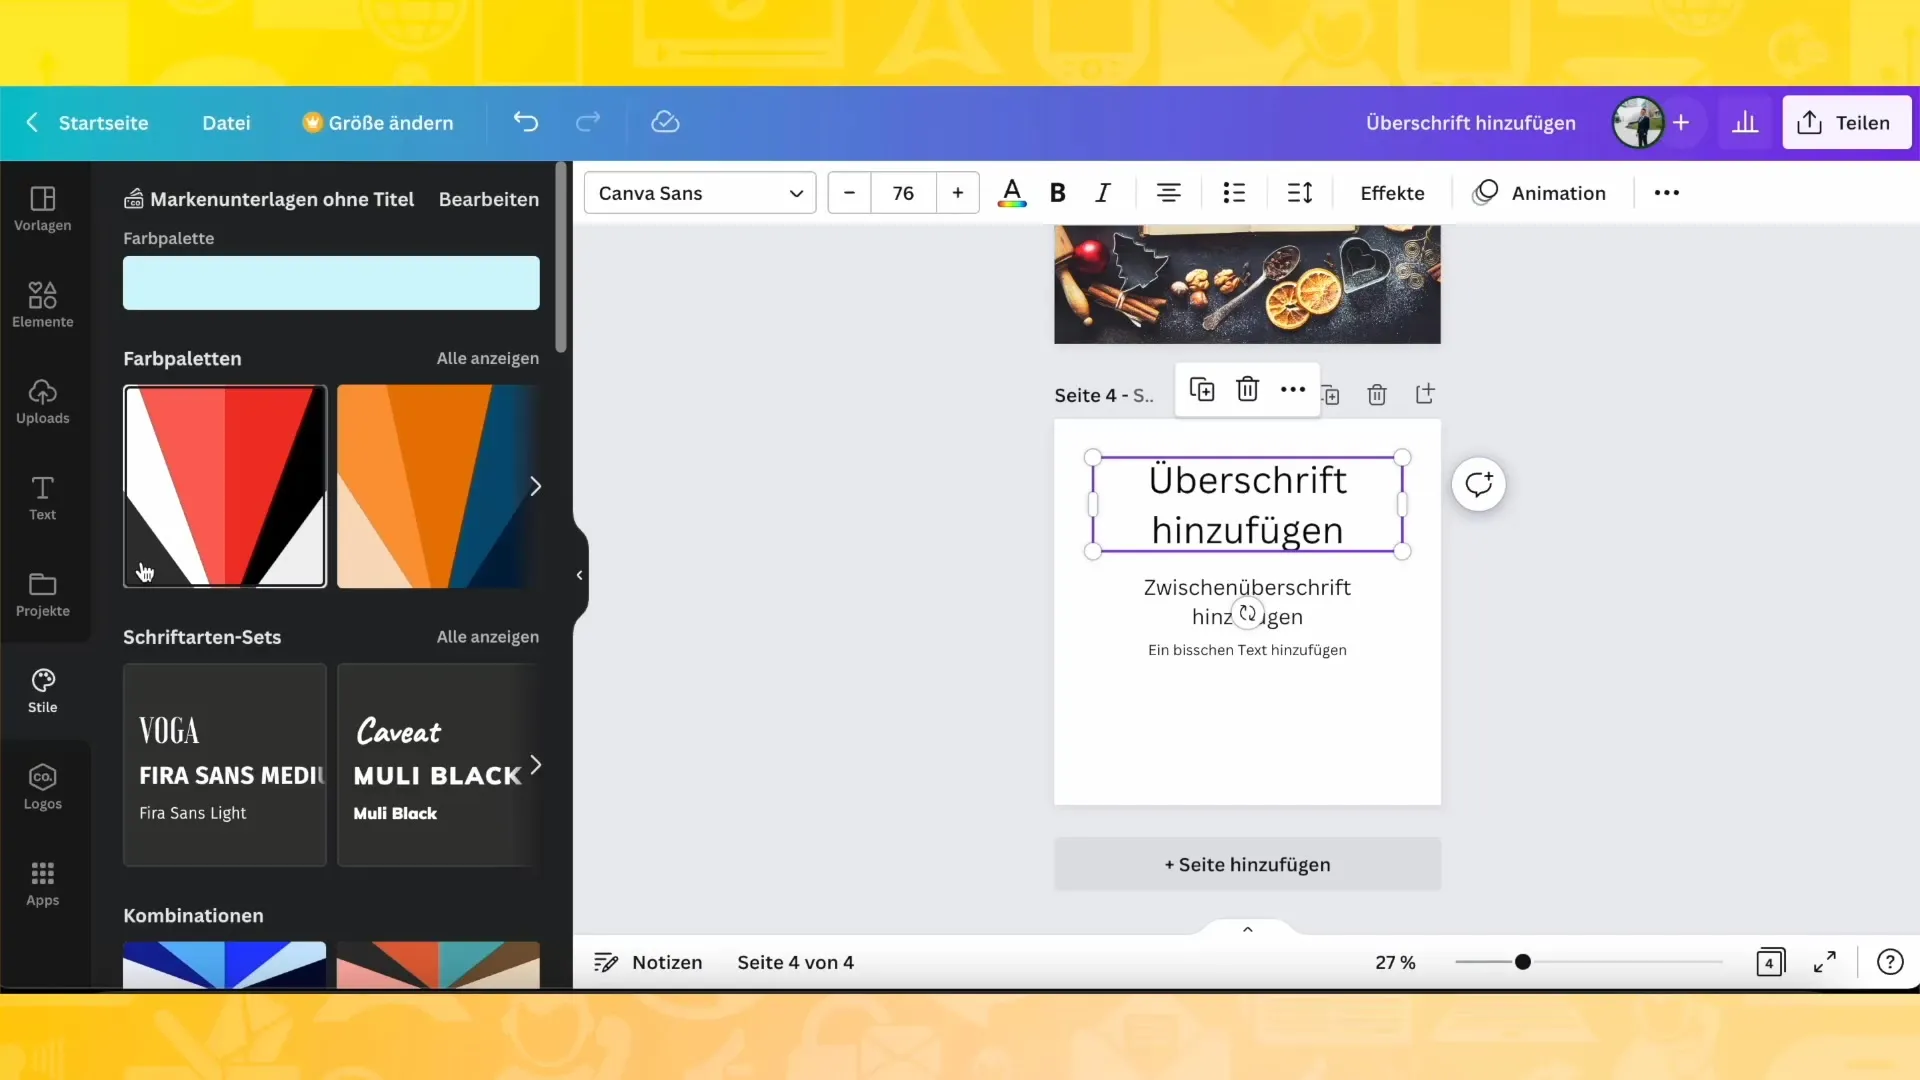Expand Schriftarten-Sets alle anzeigen
The image size is (1920, 1080).
point(487,637)
